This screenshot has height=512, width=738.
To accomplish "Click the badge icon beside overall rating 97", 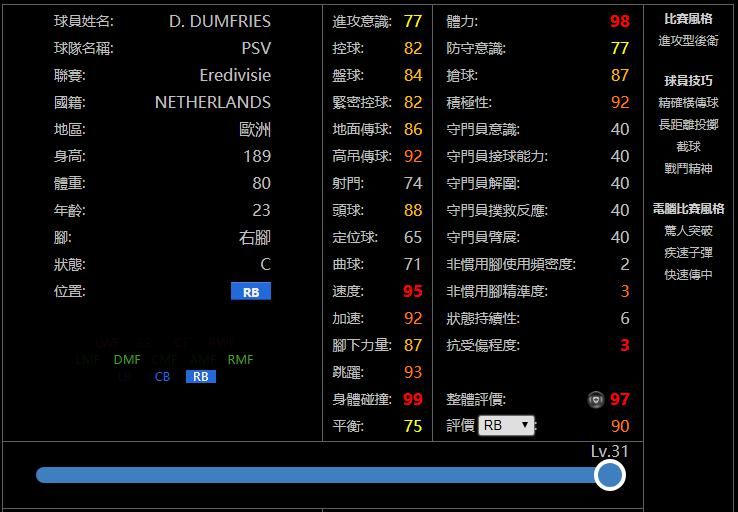I will click(595, 400).
